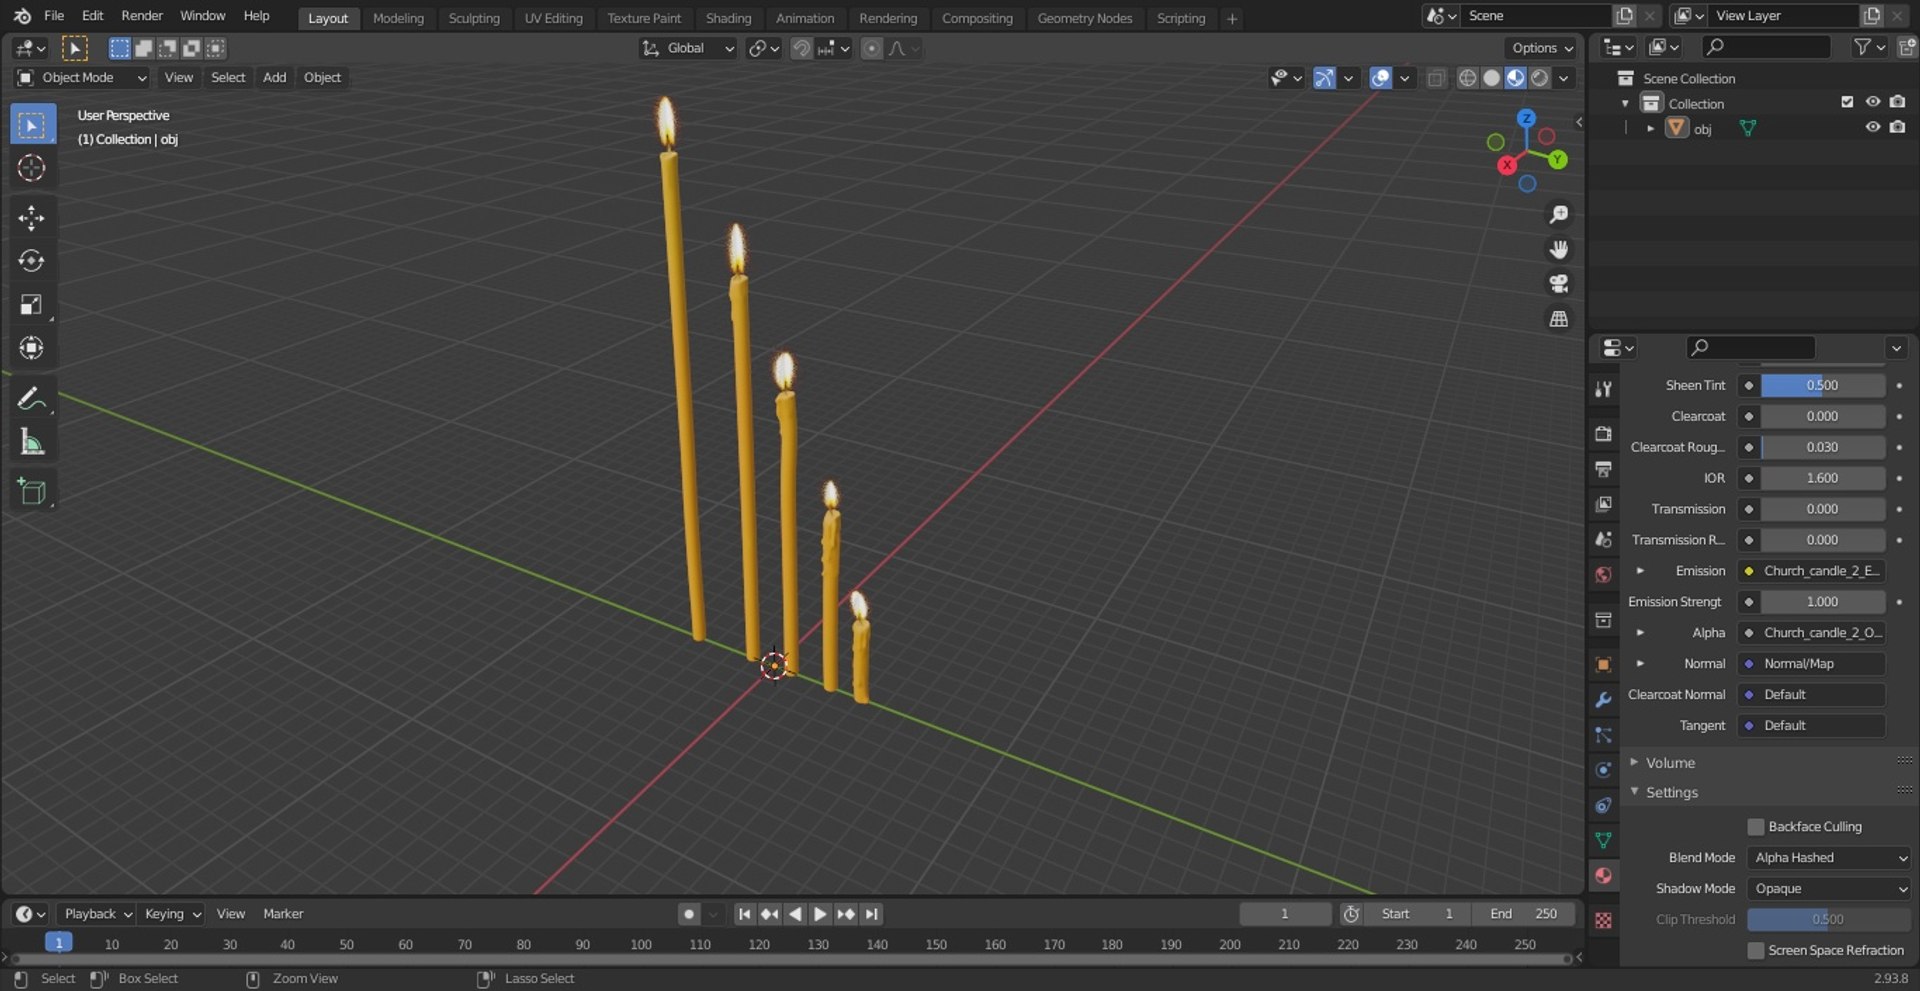Toggle auto keying record button
This screenshot has width=1920, height=991.
pos(688,914)
